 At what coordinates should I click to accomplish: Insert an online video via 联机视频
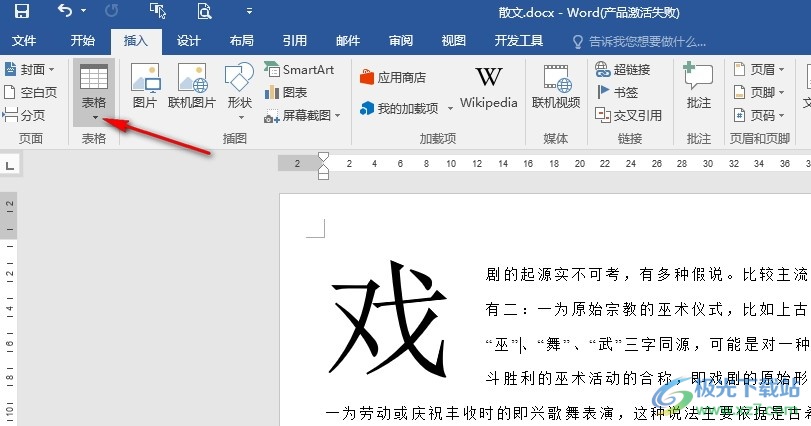pyautogui.click(x=557, y=86)
